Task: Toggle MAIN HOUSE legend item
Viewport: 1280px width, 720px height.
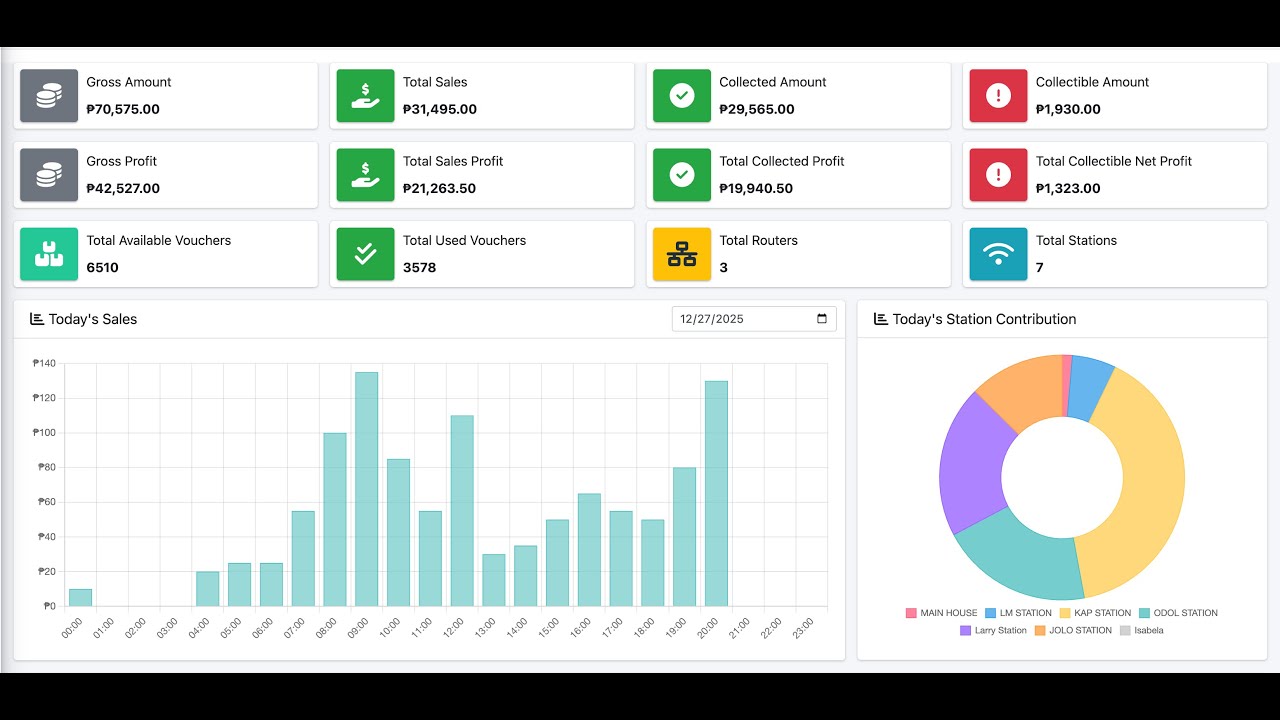Action: (941, 613)
